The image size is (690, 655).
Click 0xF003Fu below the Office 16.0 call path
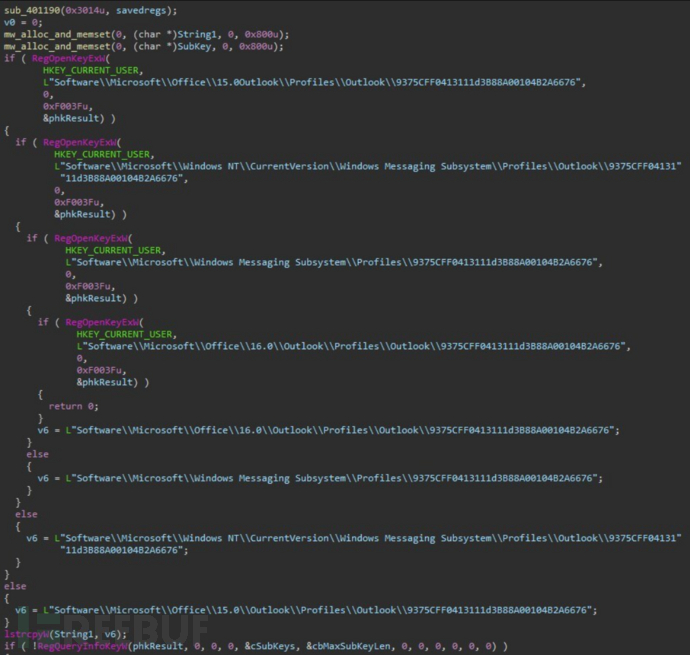point(99,370)
